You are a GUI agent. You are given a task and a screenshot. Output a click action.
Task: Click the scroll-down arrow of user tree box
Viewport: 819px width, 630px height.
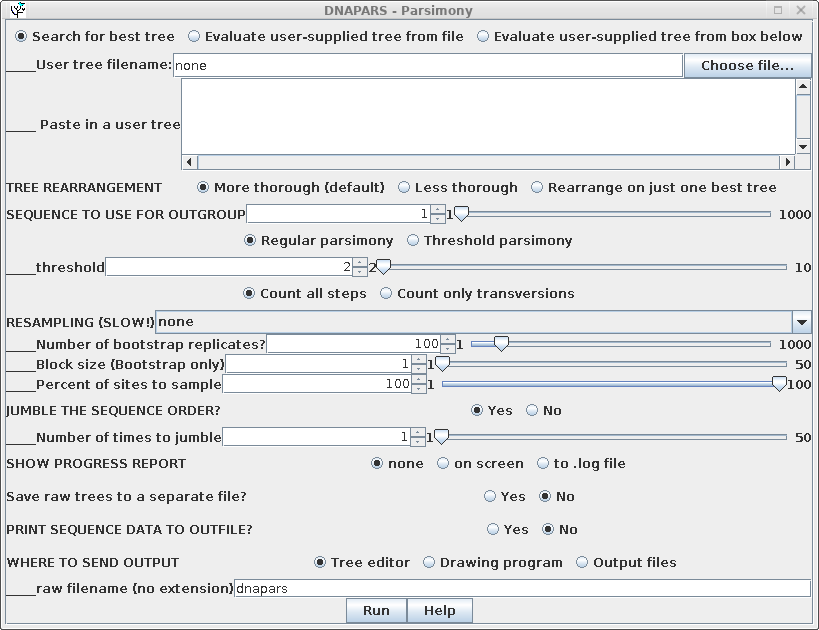tap(803, 147)
